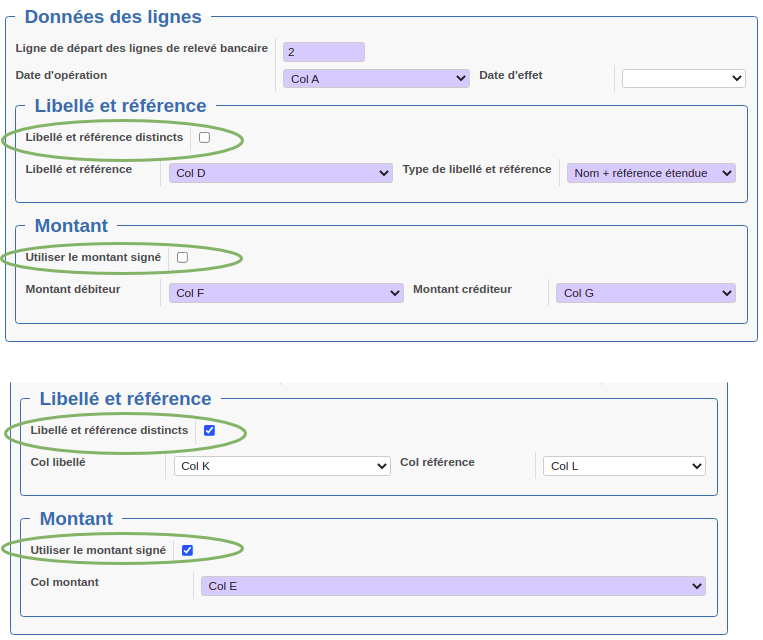763x640 pixels.
Task: Open the empty Date d'effet dropdown
Action: tap(684, 78)
